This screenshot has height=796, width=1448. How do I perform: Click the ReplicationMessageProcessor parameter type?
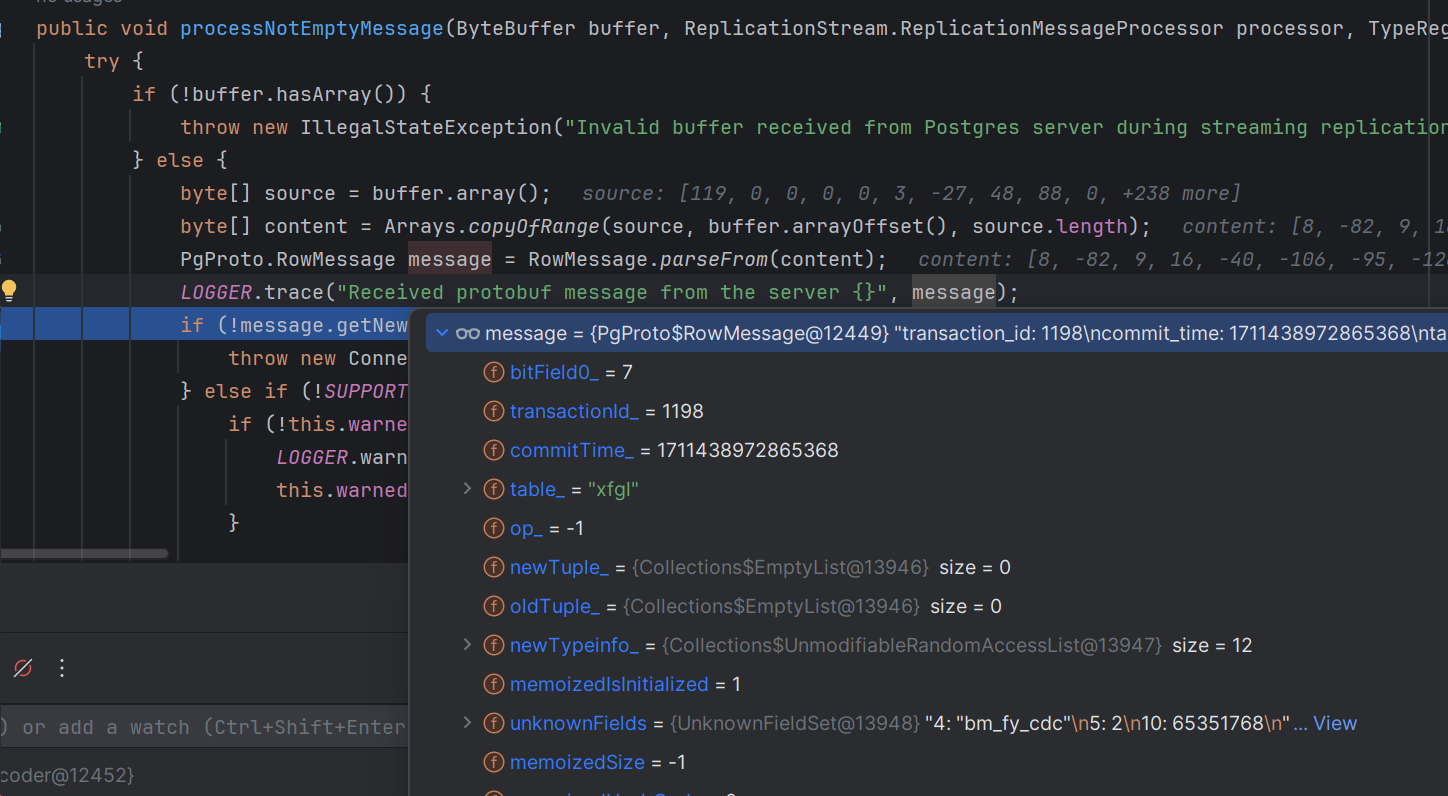click(x=1062, y=28)
